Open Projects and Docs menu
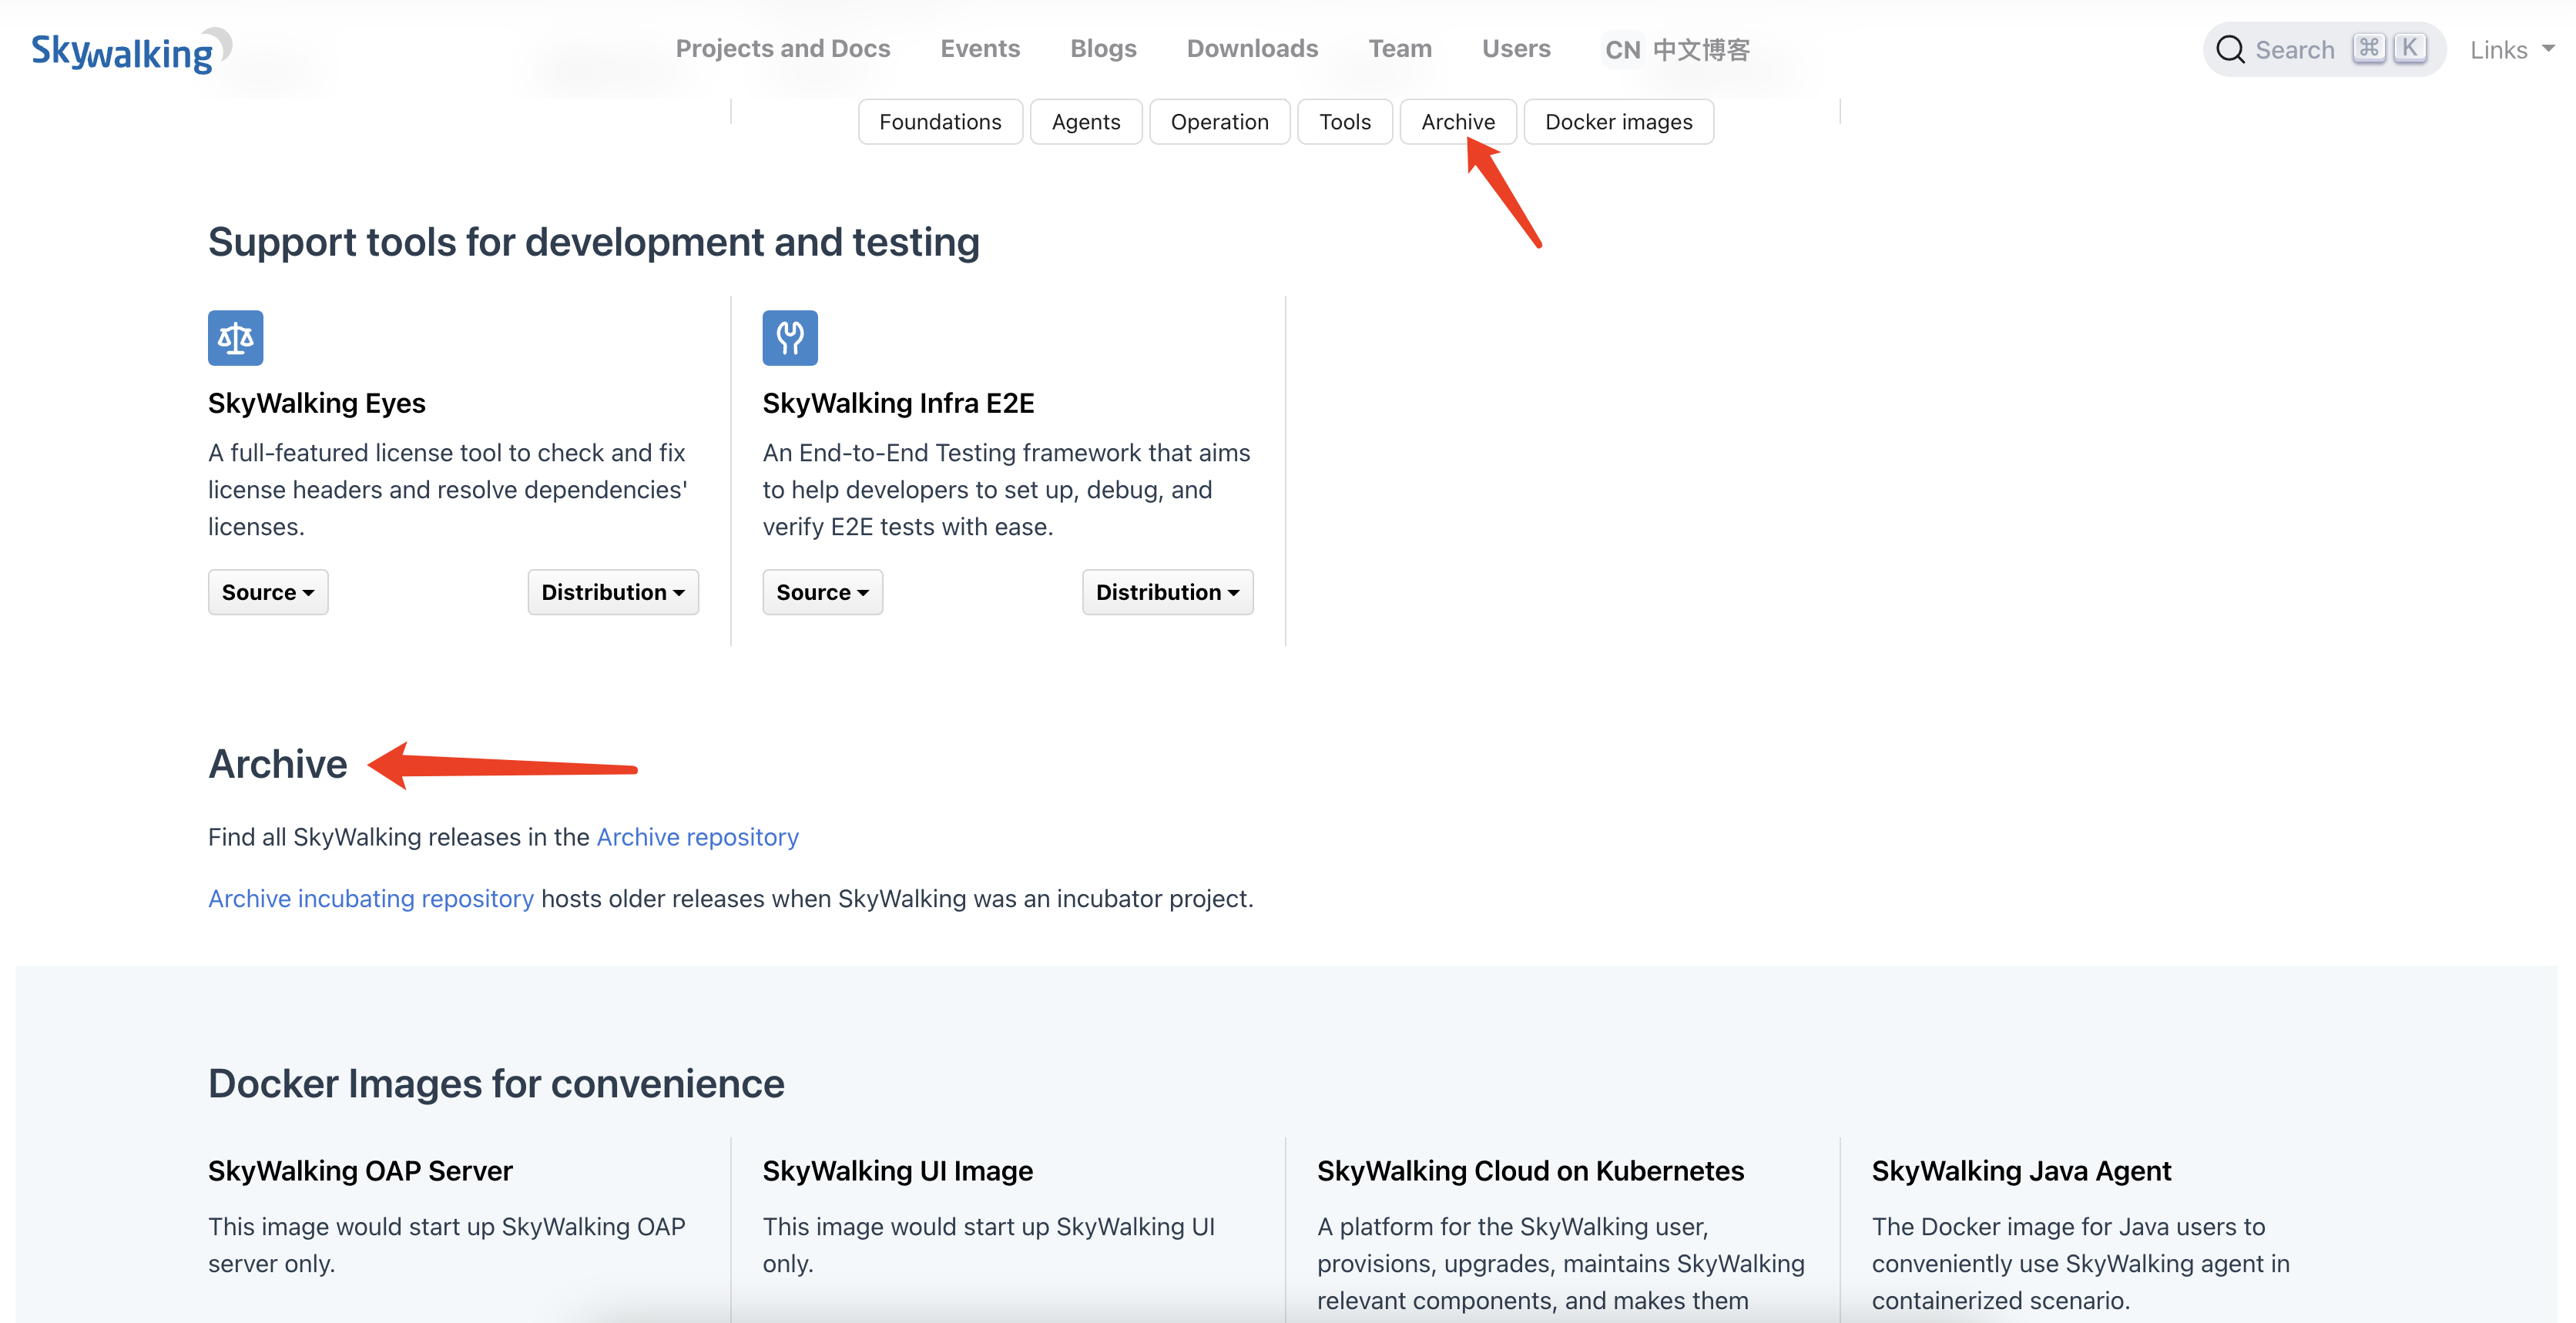 point(783,49)
